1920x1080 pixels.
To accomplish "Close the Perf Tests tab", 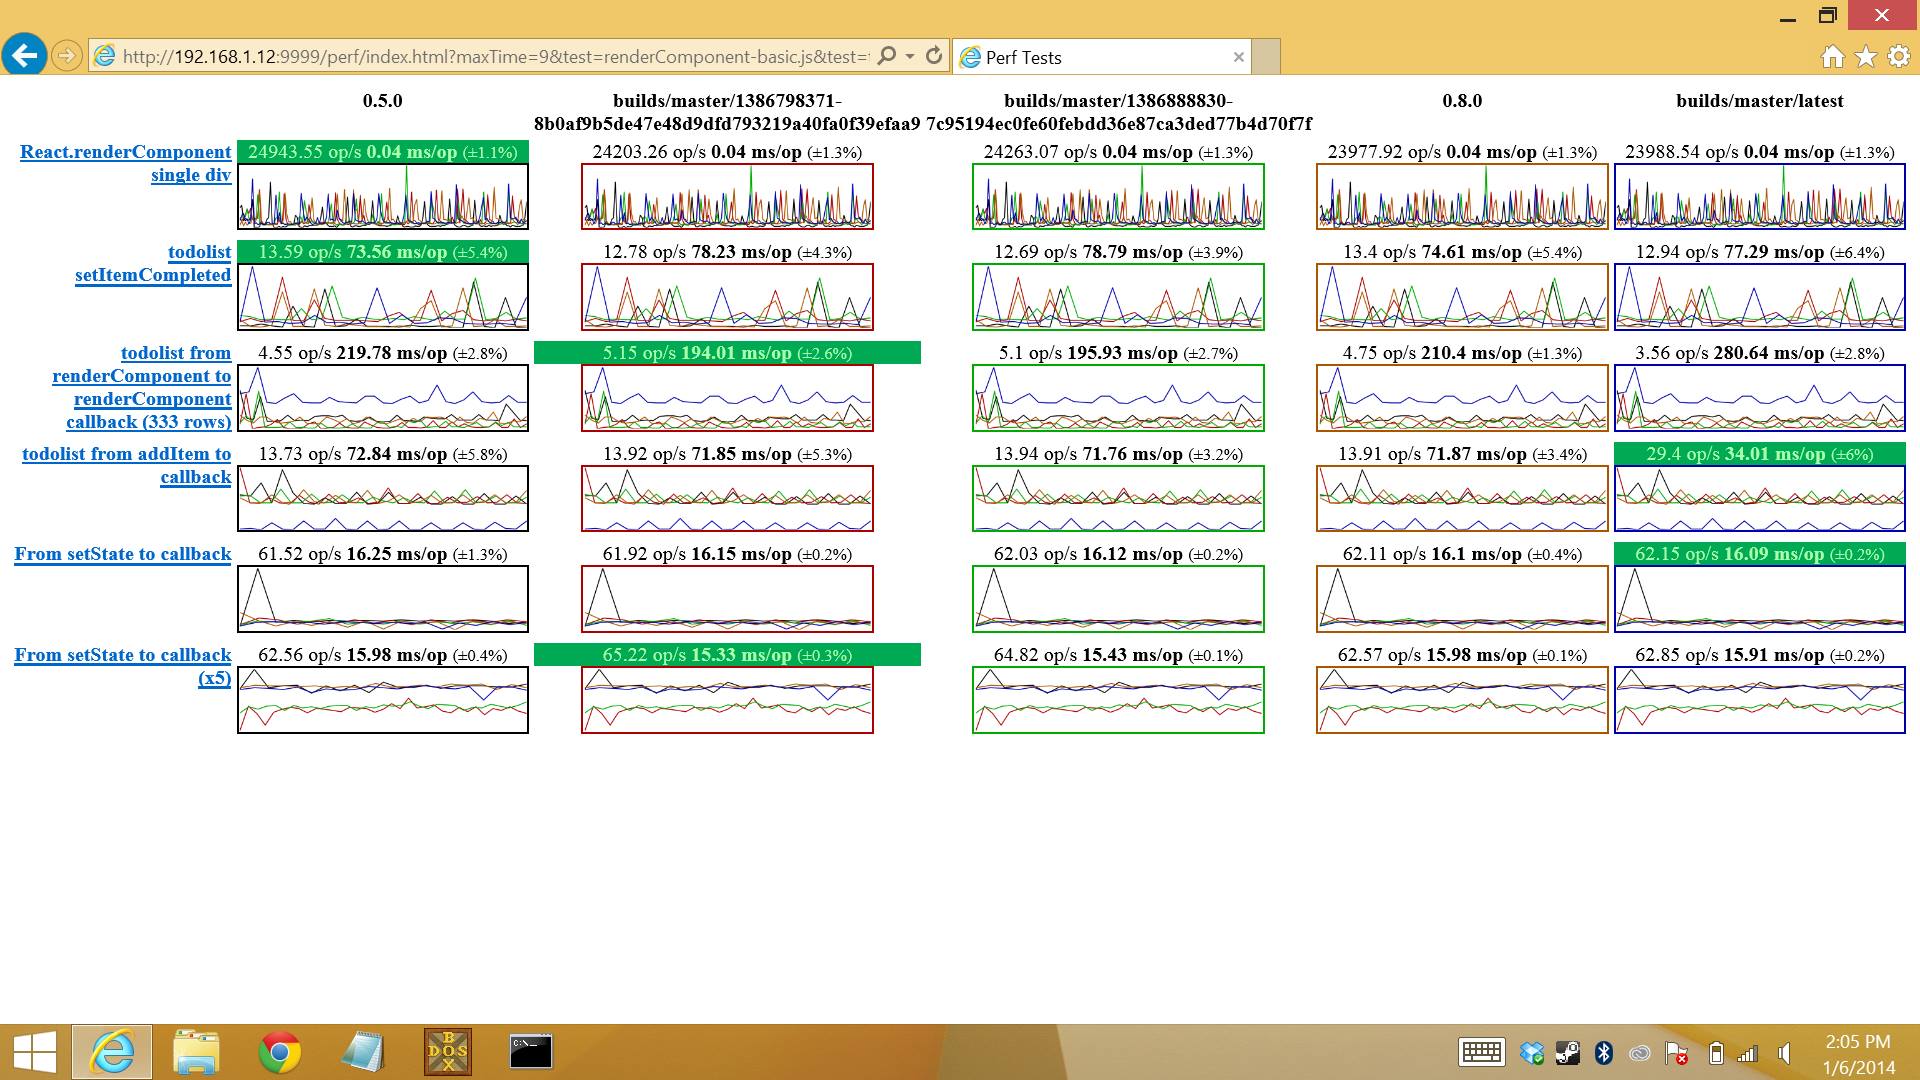I will [x=1238, y=57].
